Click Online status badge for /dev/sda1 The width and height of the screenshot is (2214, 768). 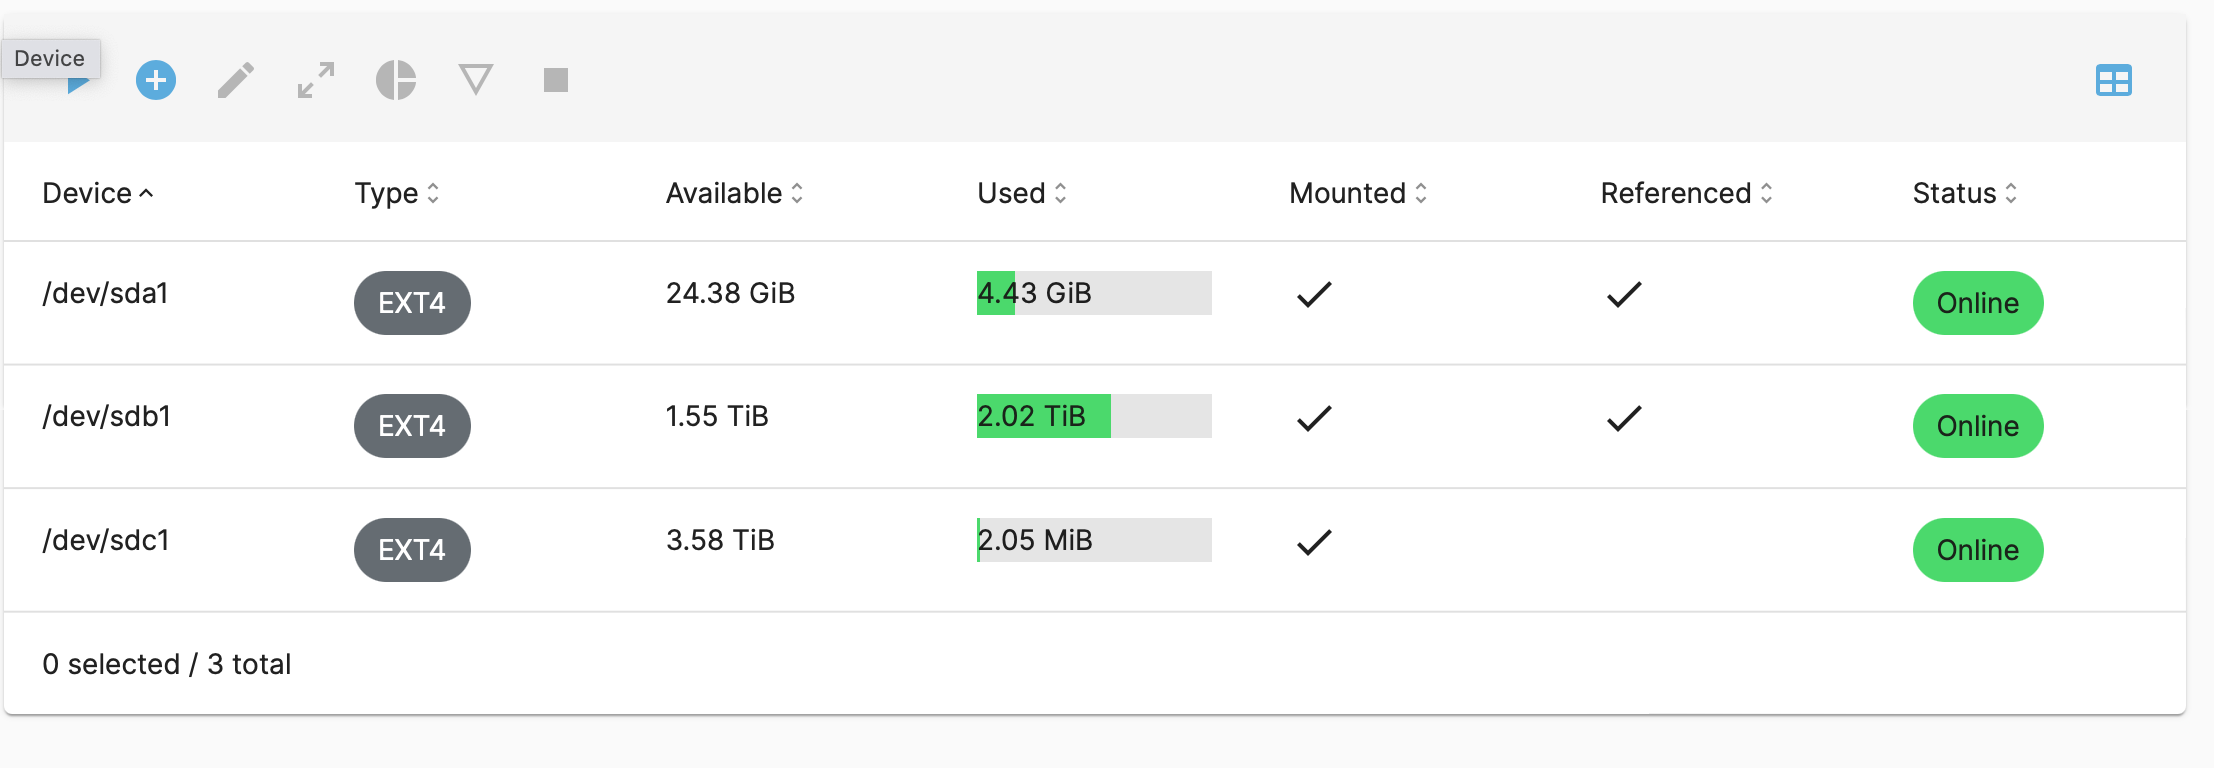point(1977,303)
